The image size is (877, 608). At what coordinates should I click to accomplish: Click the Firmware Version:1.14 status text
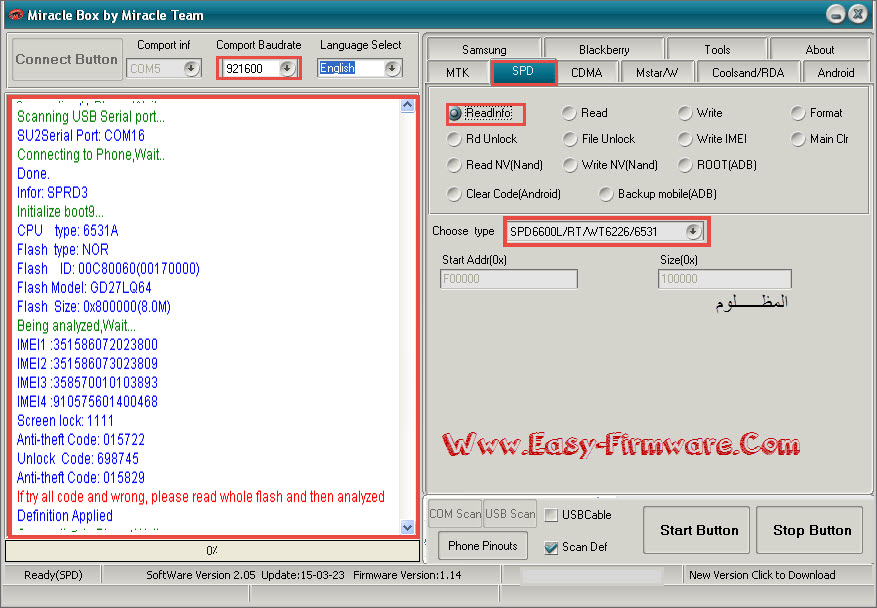[x=407, y=575]
